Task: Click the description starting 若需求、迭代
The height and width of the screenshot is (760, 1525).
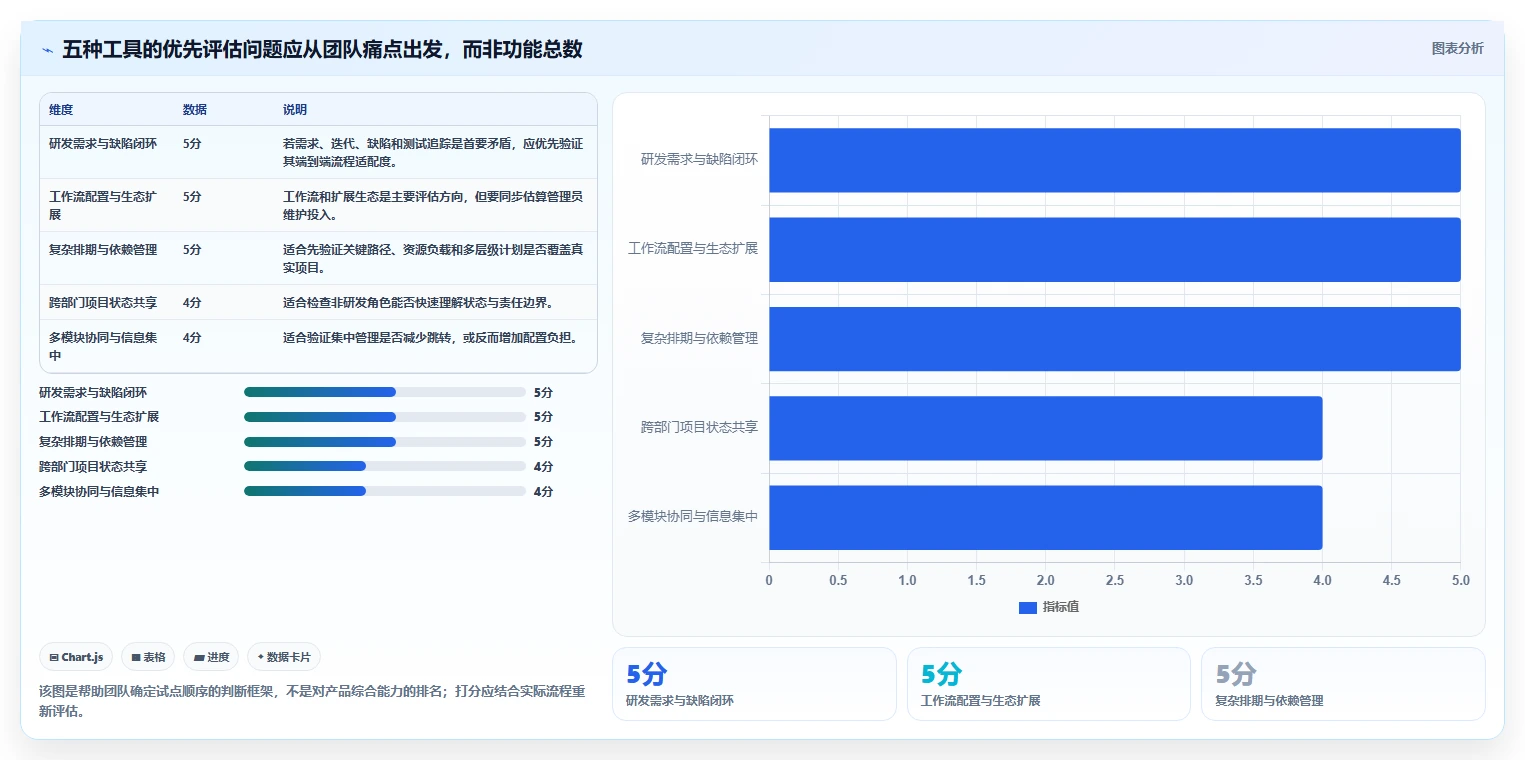Action: coord(433,152)
